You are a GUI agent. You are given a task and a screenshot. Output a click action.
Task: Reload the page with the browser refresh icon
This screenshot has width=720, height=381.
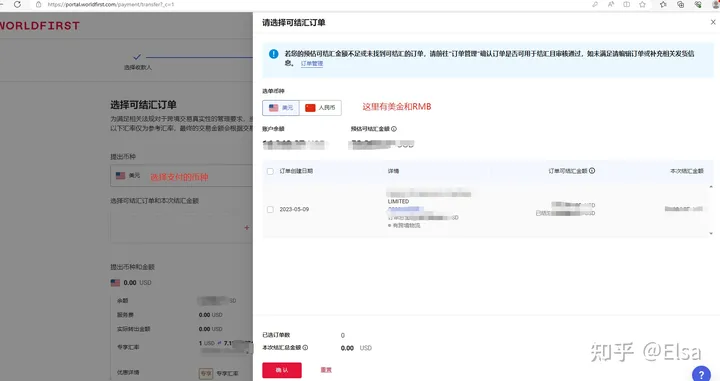[17, 4]
